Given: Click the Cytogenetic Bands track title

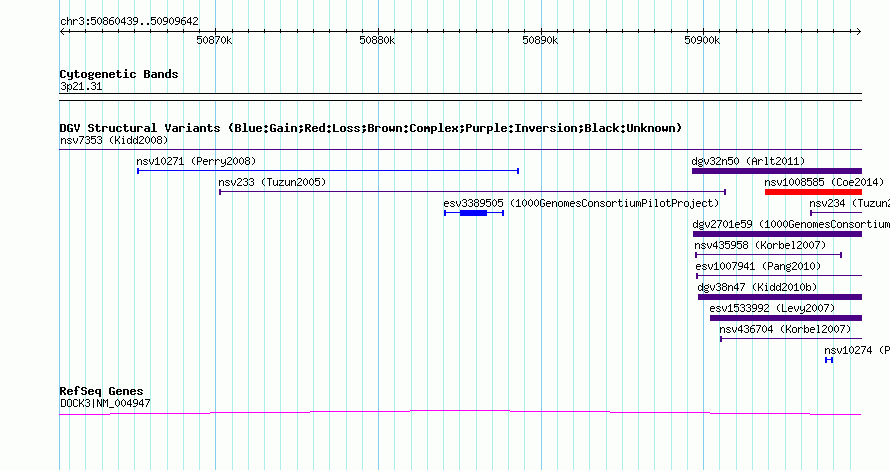Looking at the screenshot, I should coord(119,74).
